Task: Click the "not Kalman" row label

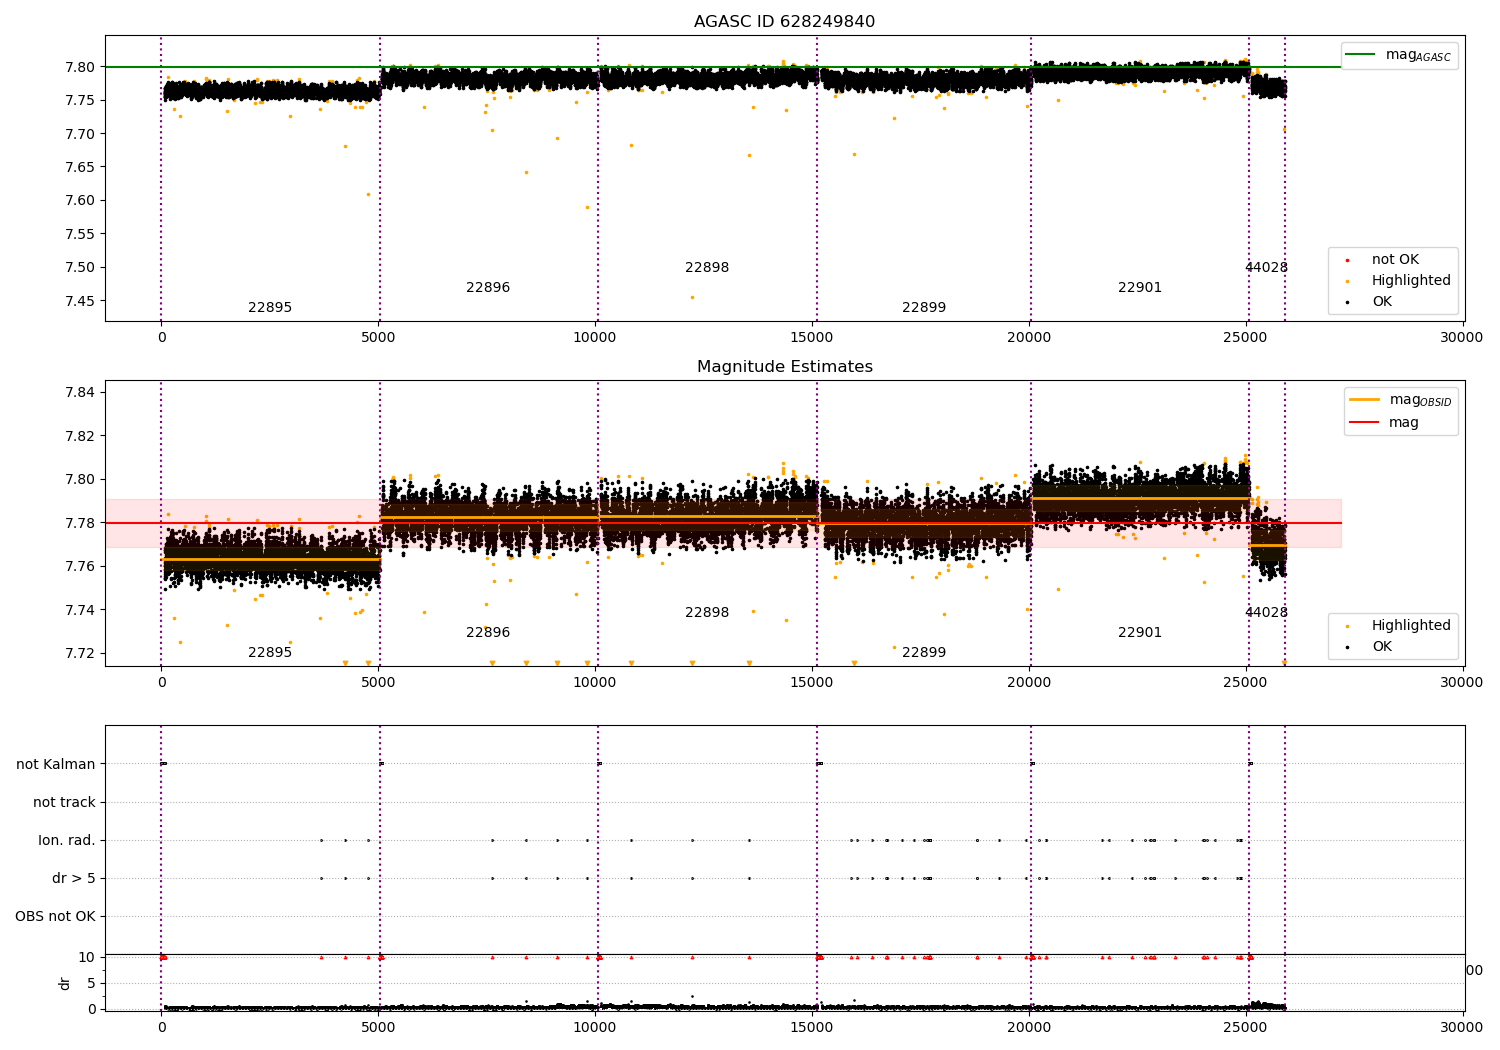Action: 56,765
